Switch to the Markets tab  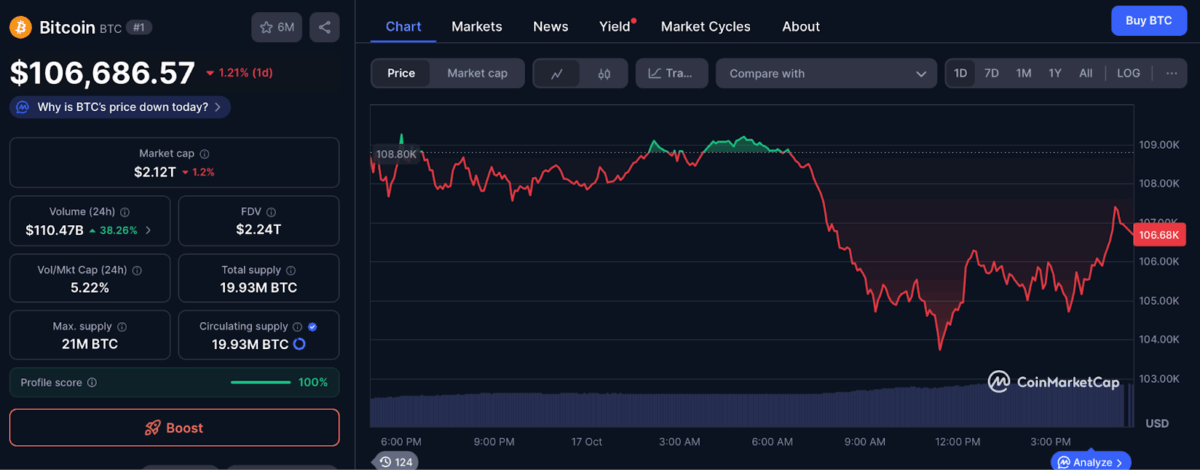[x=477, y=27]
